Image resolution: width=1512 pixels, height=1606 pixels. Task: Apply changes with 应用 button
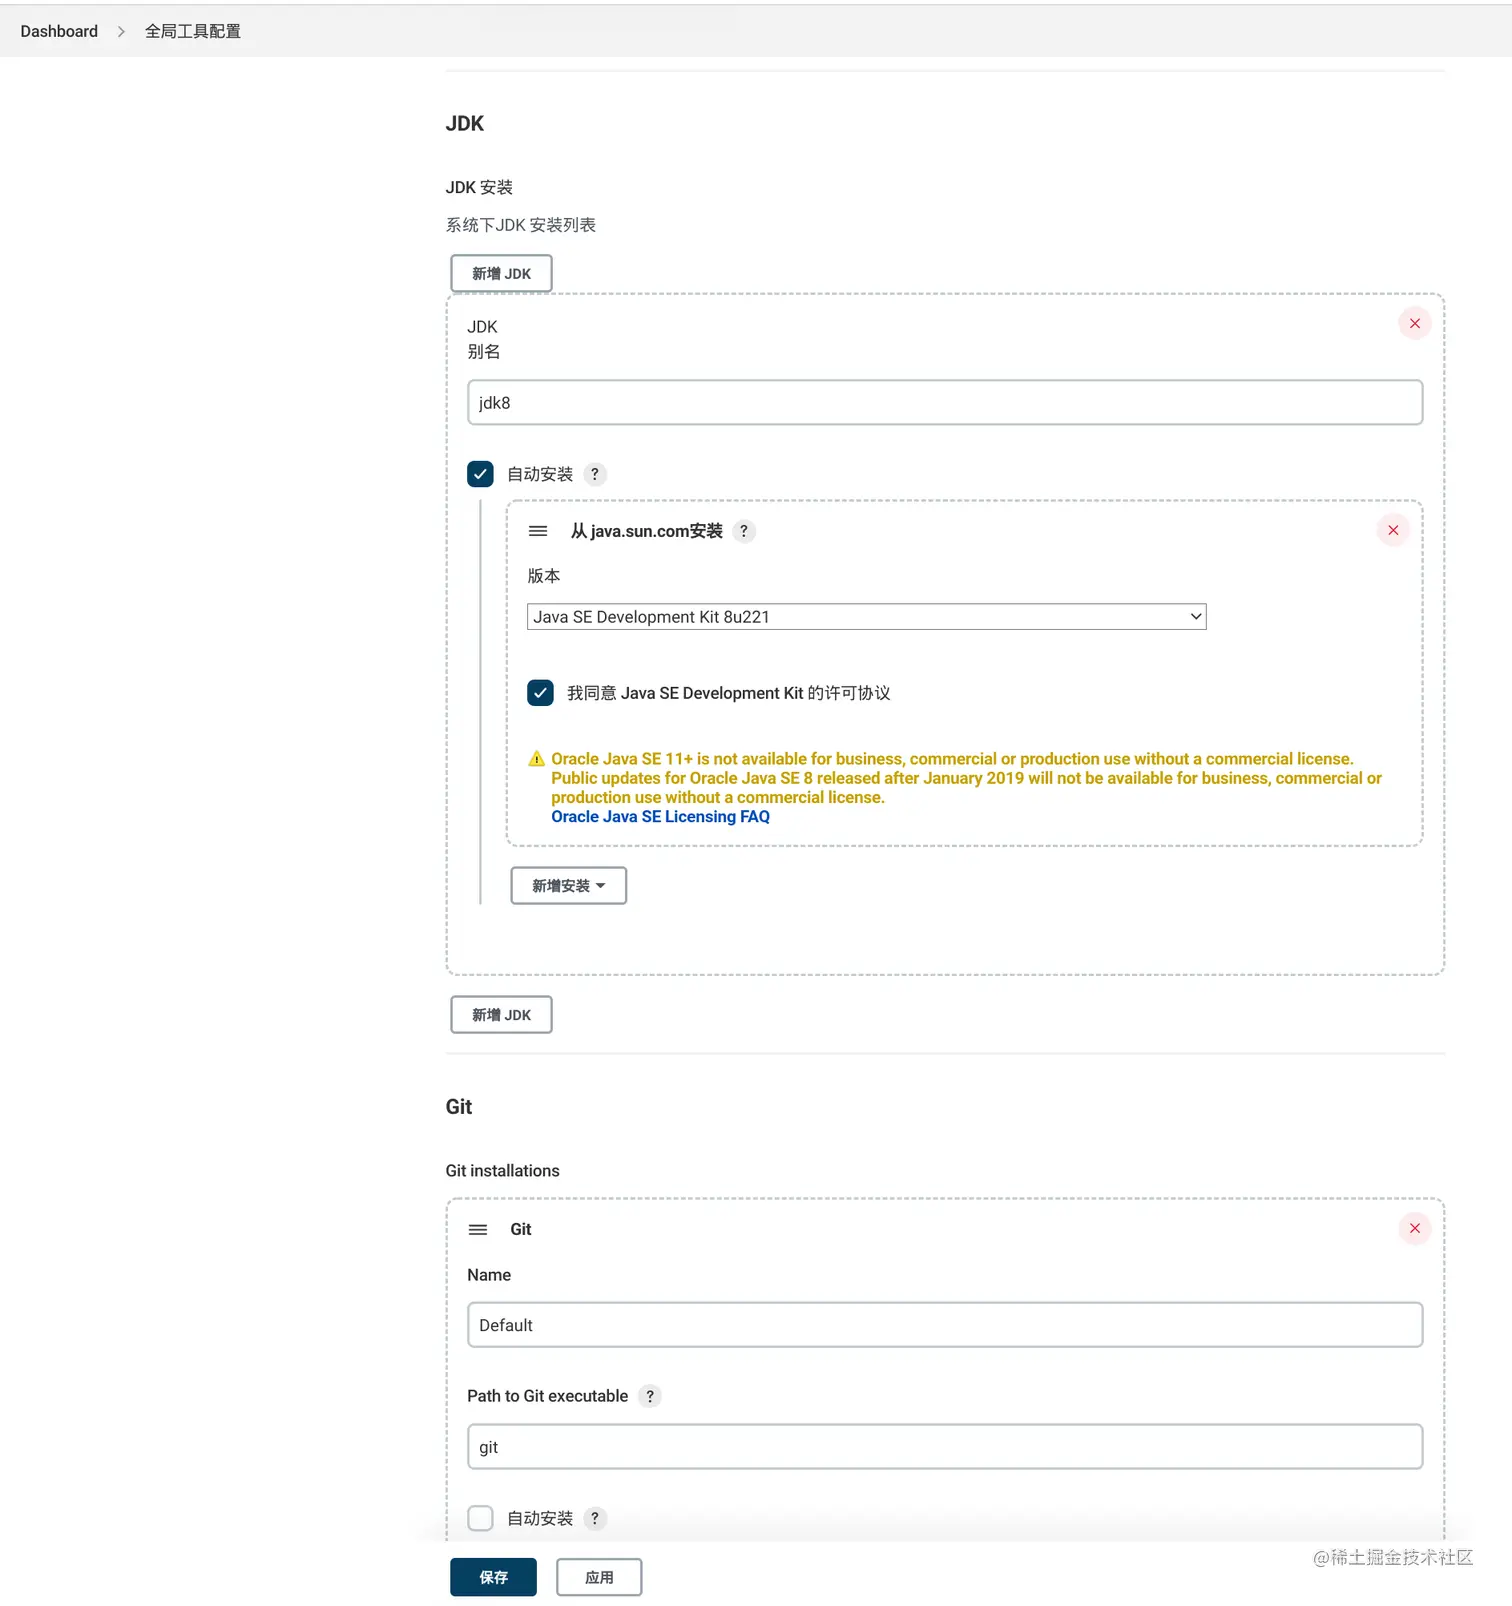(x=599, y=1577)
